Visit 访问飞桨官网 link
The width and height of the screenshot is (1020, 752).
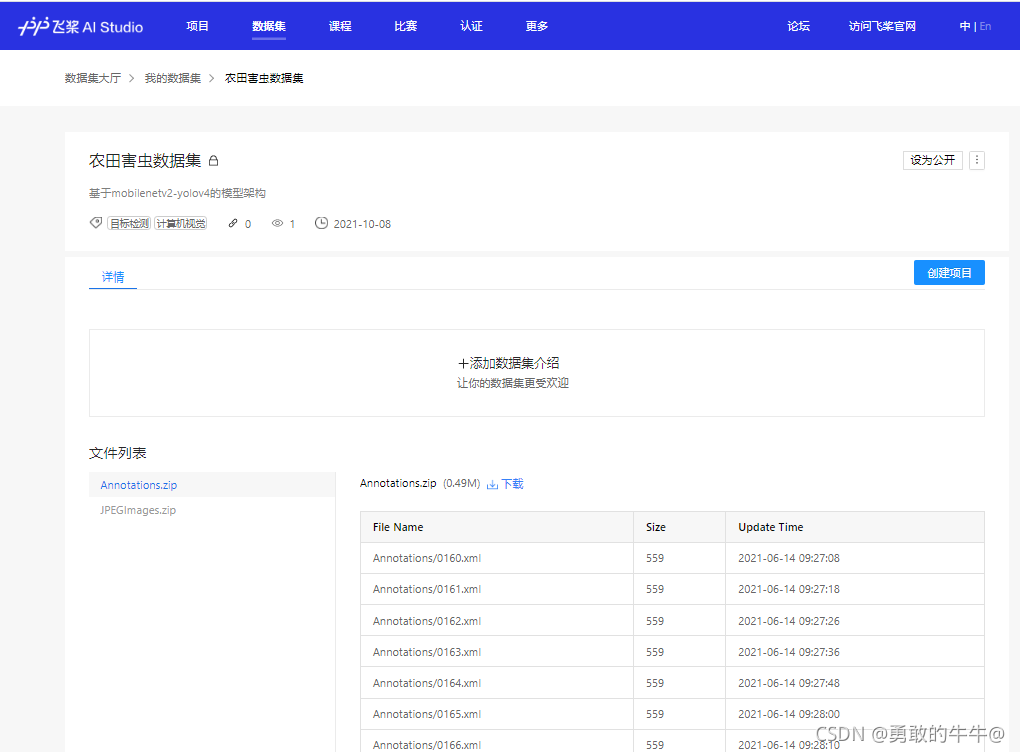[x=882, y=26]
